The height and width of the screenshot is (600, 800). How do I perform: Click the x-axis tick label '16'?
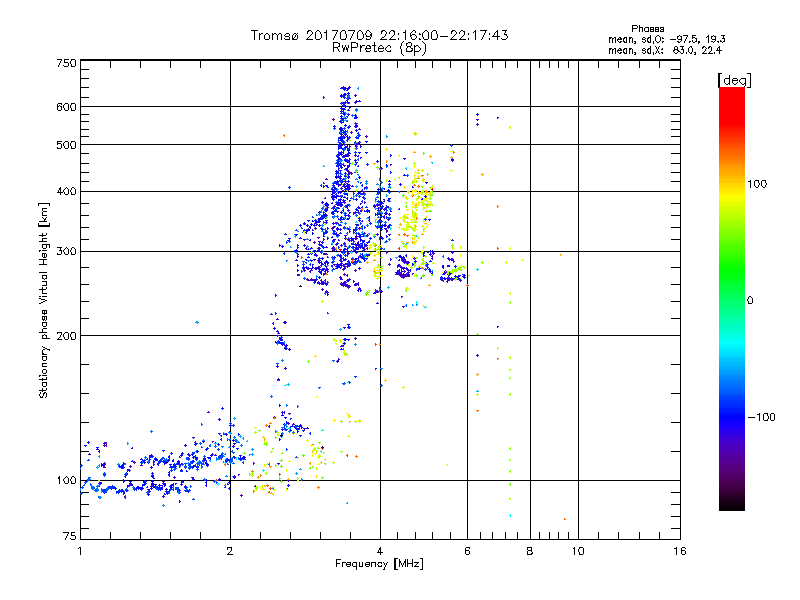pyautogui.click(x=680, y=551)
